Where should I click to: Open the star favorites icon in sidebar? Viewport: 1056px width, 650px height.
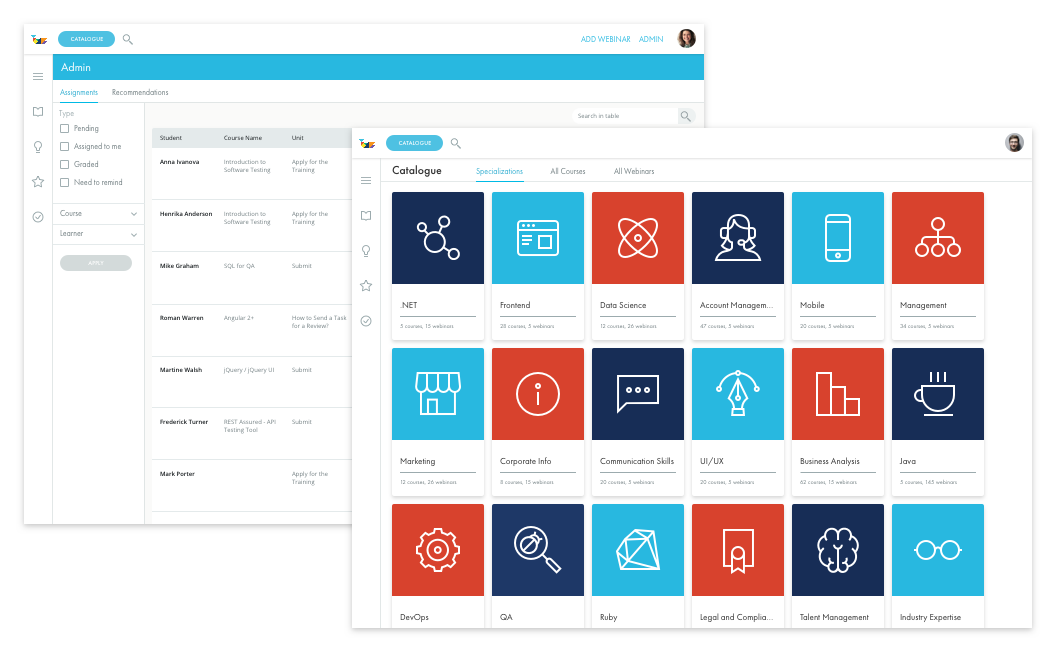click(38, 181)
